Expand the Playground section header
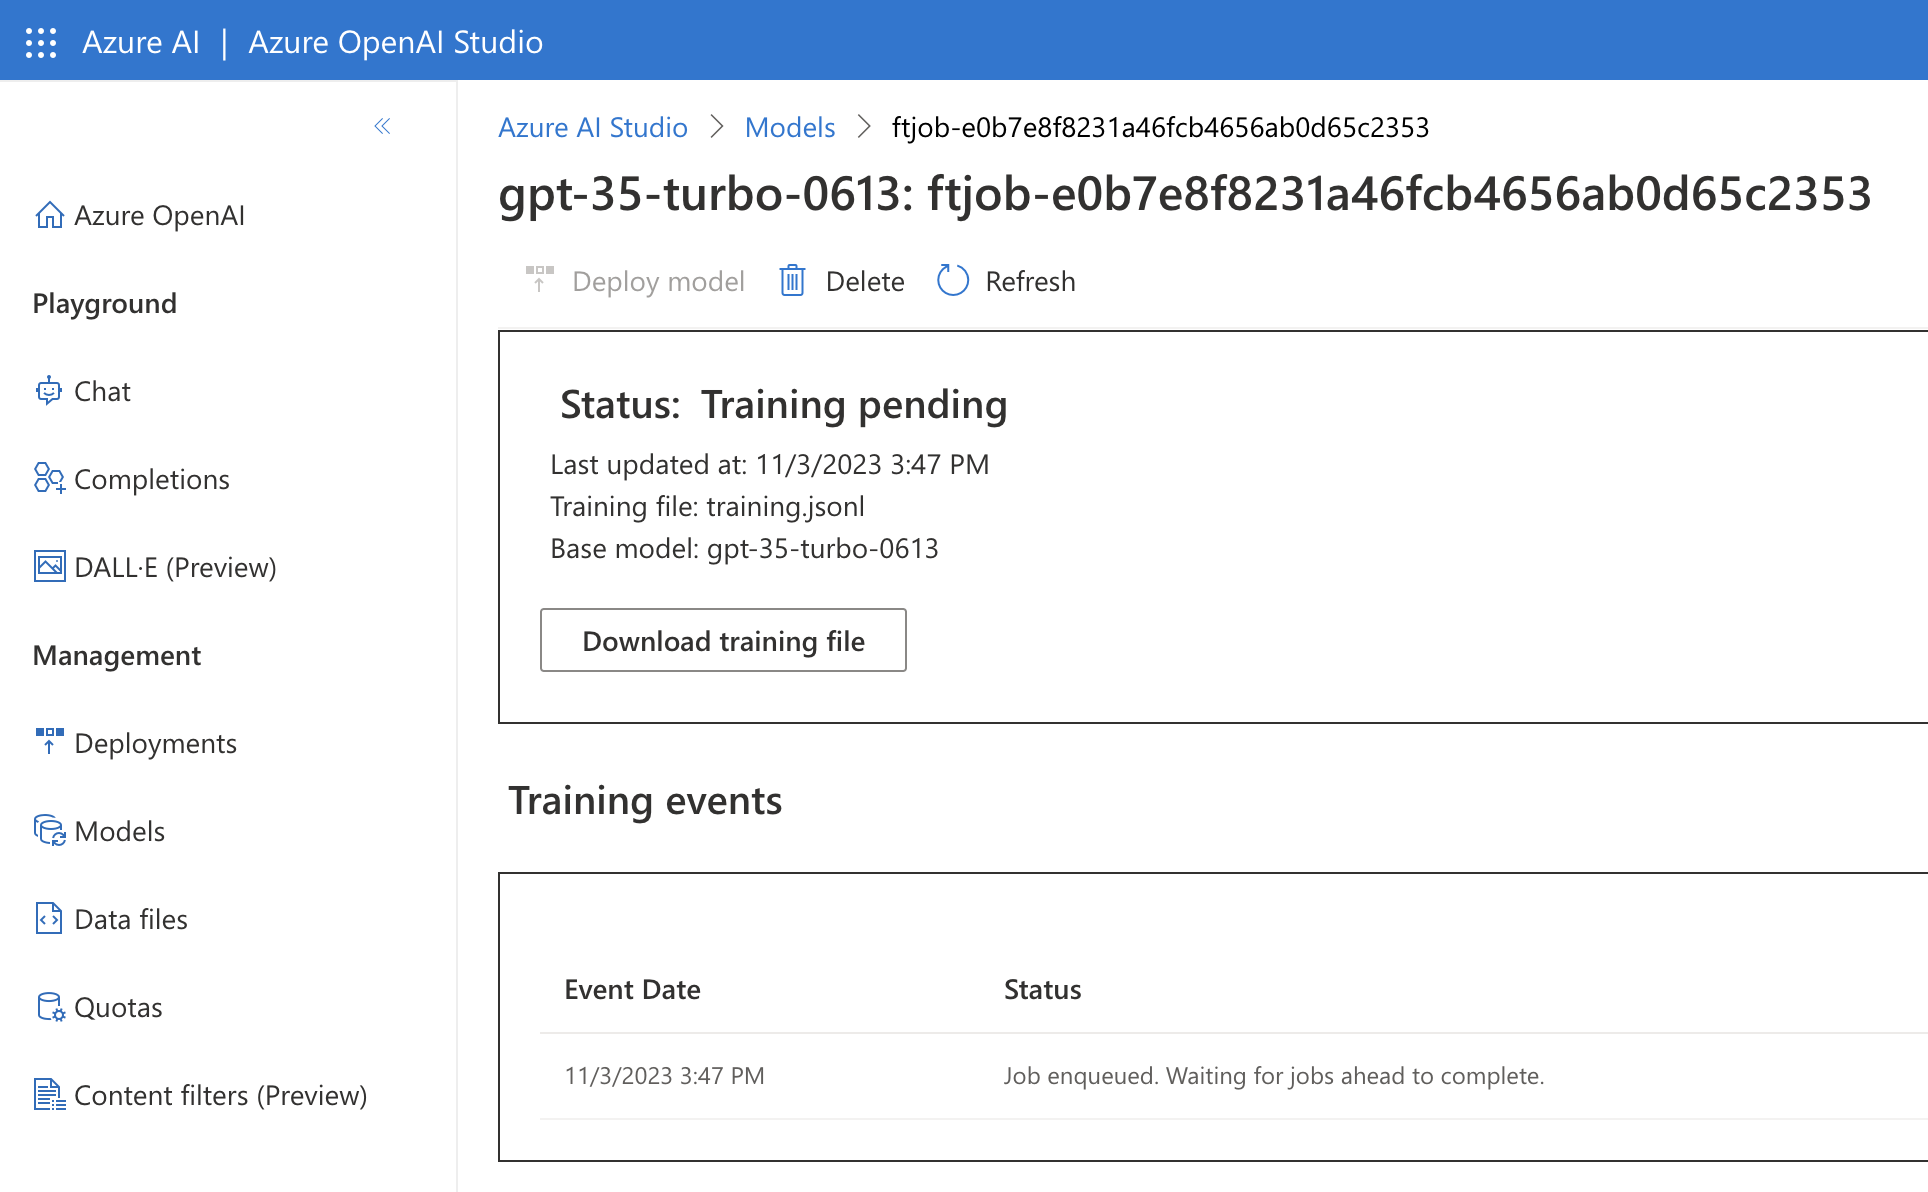 point(104,303)
